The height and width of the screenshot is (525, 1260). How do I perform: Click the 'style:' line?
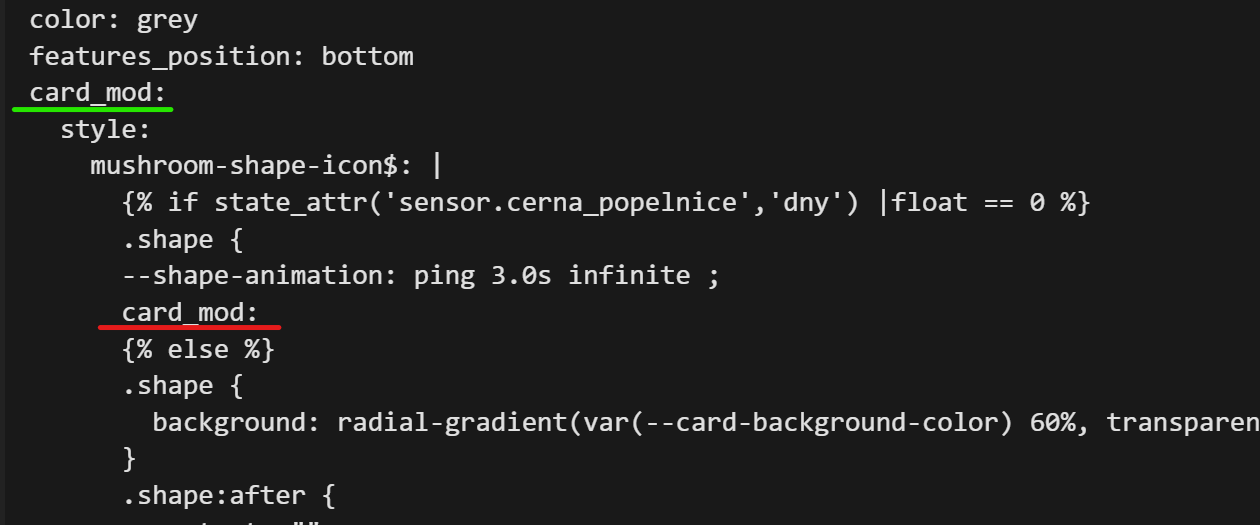click(105, 129)
